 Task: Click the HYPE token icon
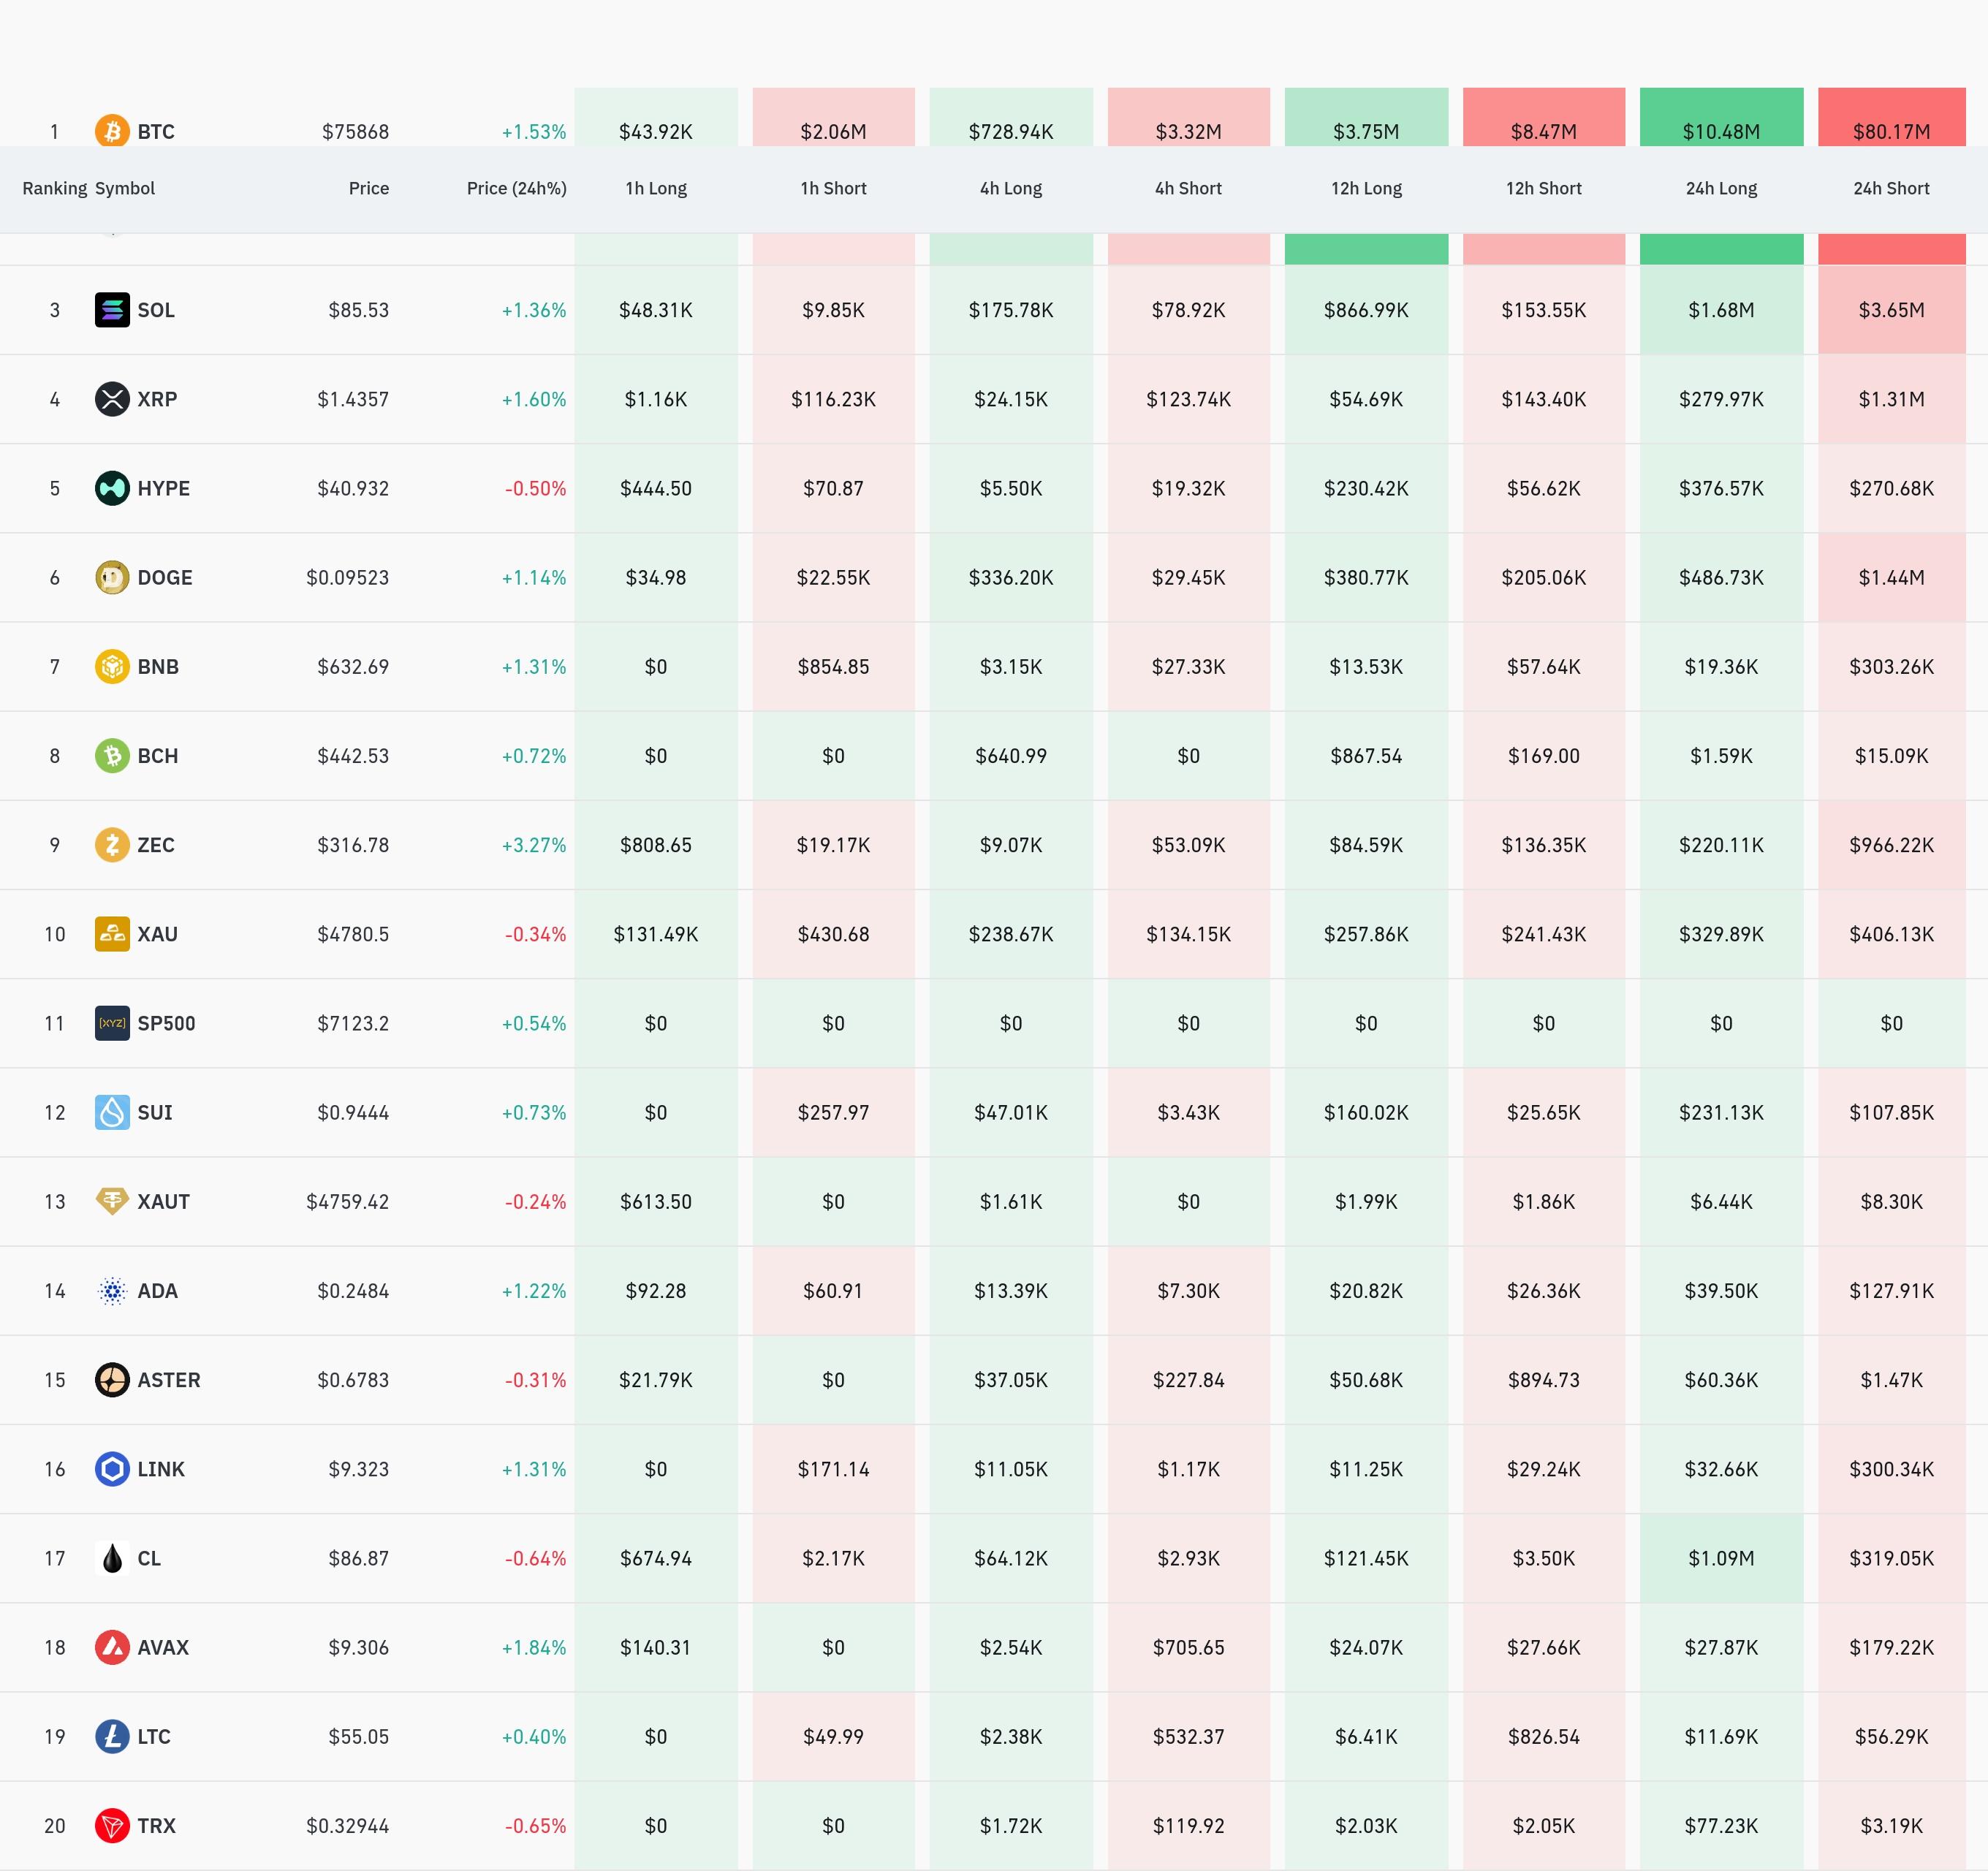[x=112, y=488]
